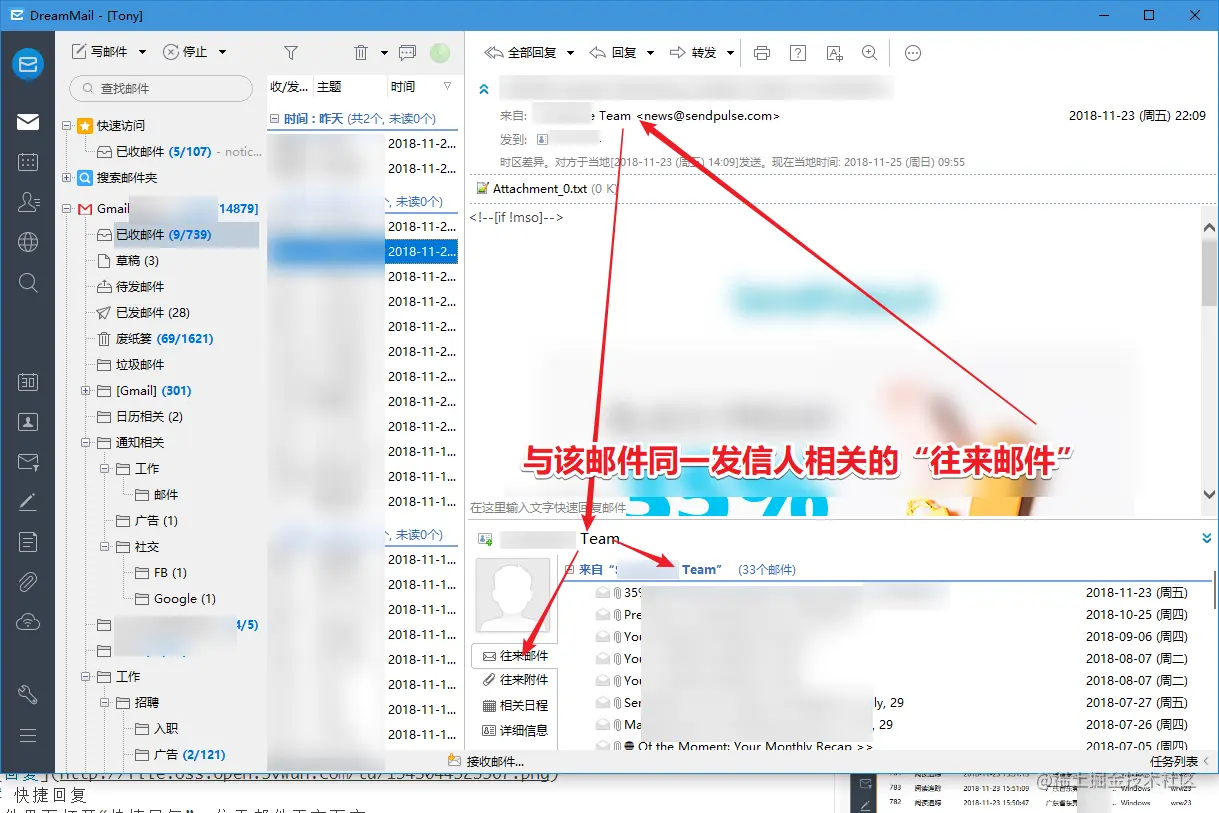Open the globe browser icon in sidebar
This screenshot has height=813, width=1219.
(28, 242)
